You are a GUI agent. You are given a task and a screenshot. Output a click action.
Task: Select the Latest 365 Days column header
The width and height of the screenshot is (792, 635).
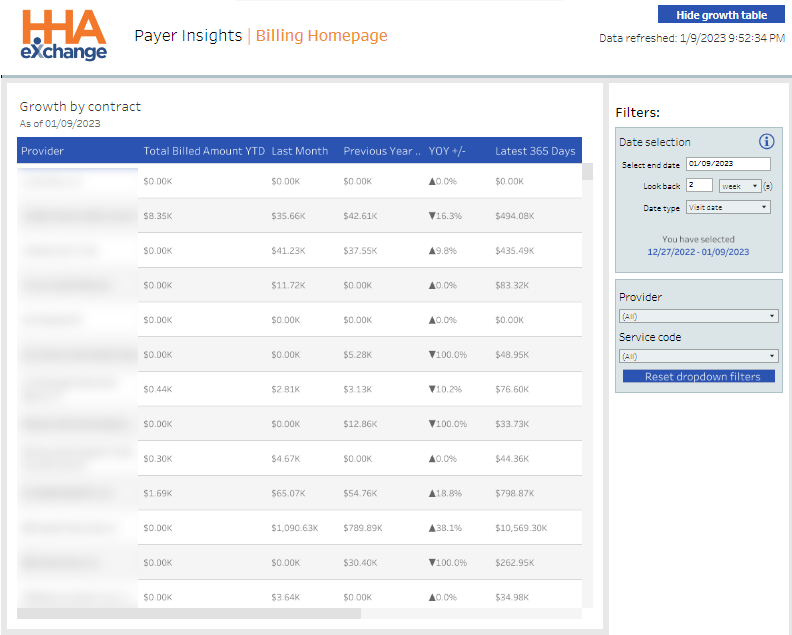point(535,151)
